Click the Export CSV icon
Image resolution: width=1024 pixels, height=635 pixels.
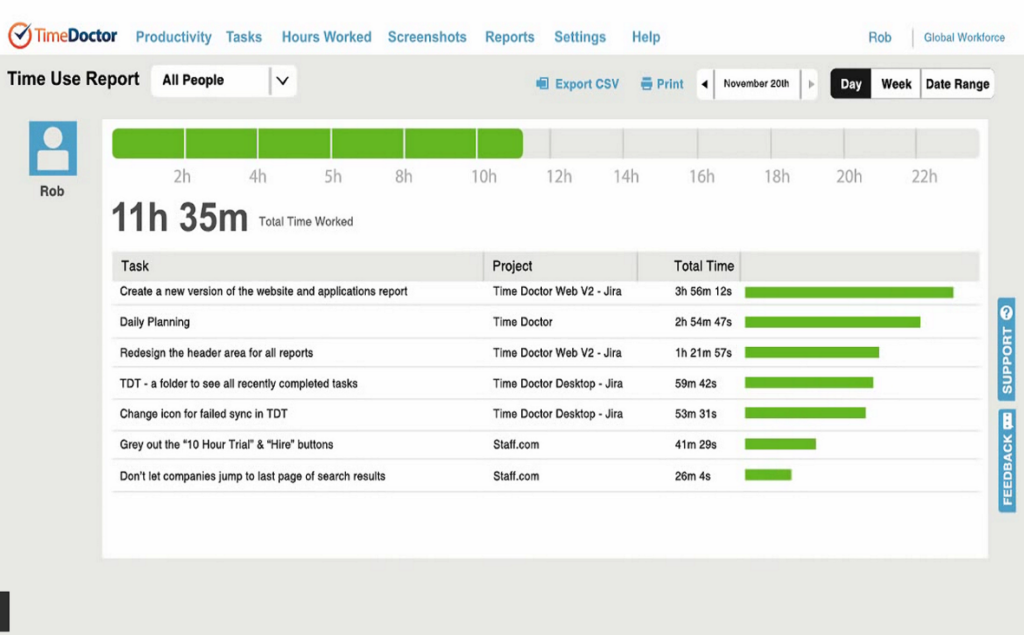point(542,84)
